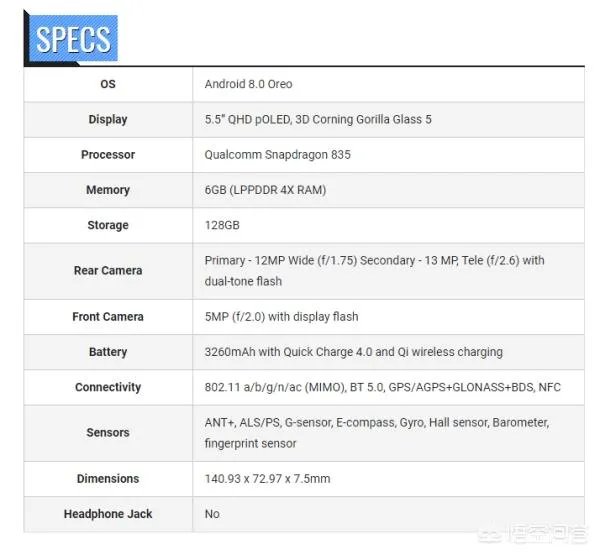Click the Front Camera row label

108,317
